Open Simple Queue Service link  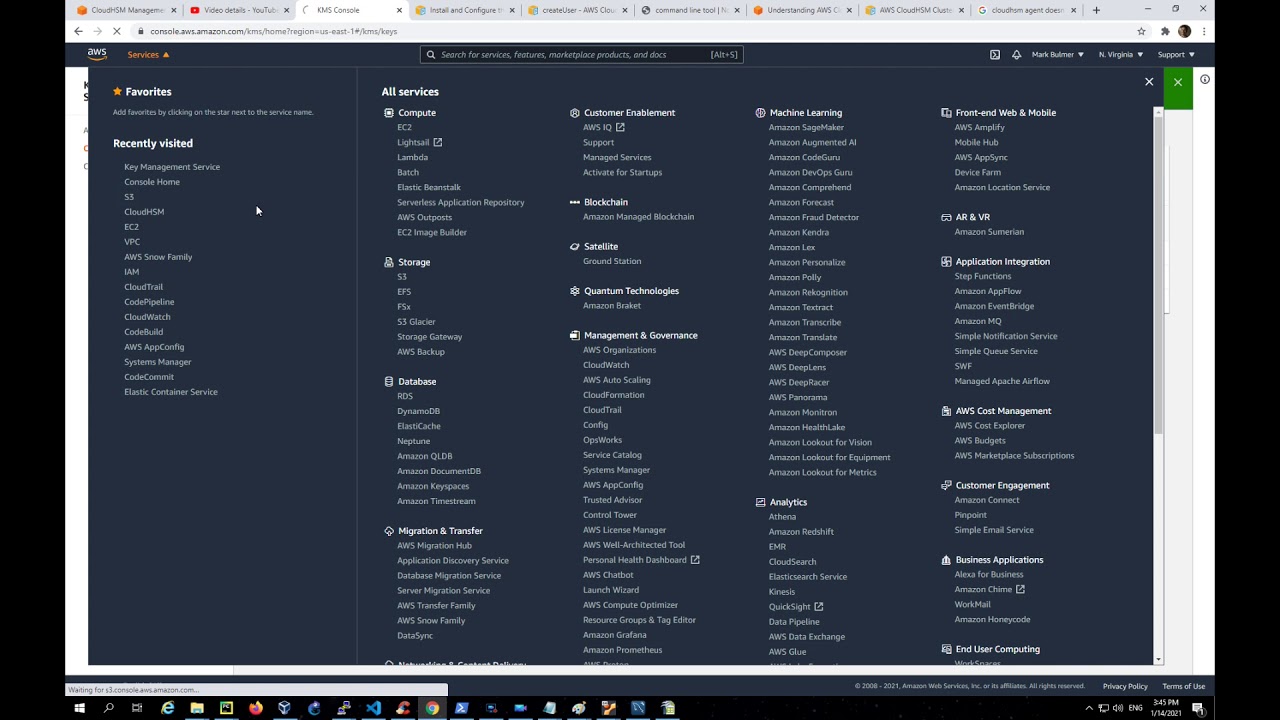tap(996, 351)
